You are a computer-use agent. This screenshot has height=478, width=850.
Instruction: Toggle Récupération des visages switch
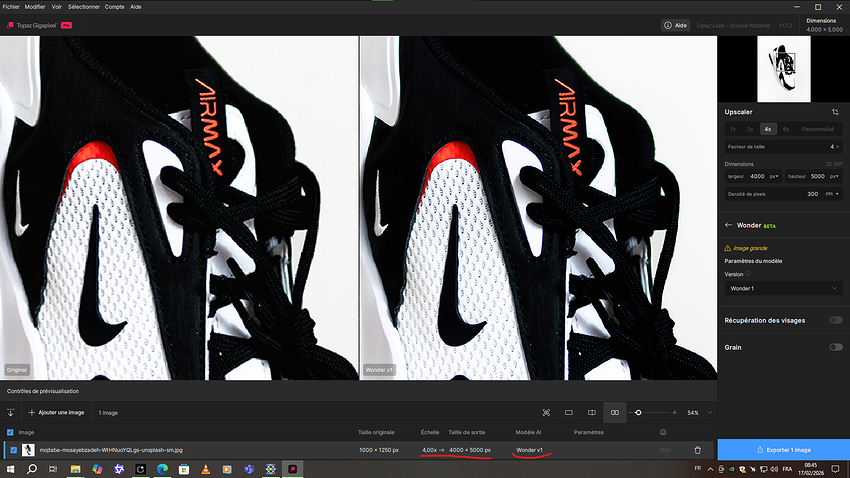tap(836, 320)
